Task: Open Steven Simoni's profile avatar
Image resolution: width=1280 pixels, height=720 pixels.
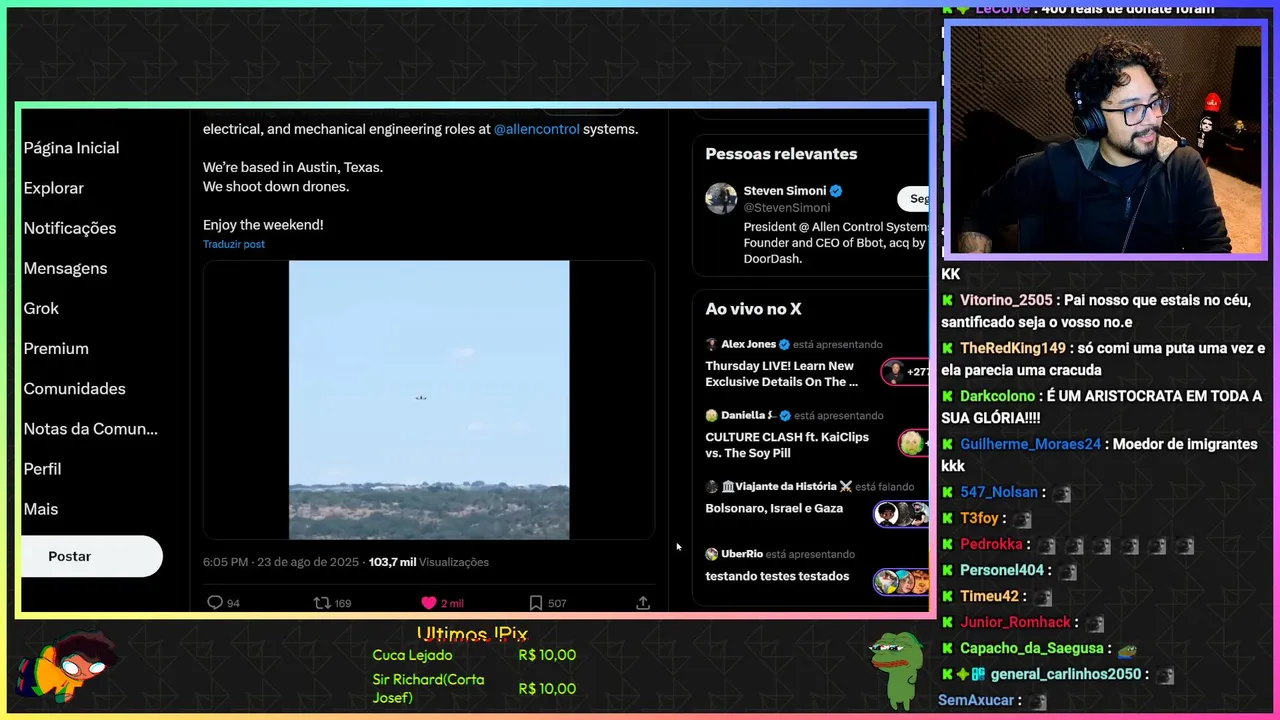Action: (721, 198)
